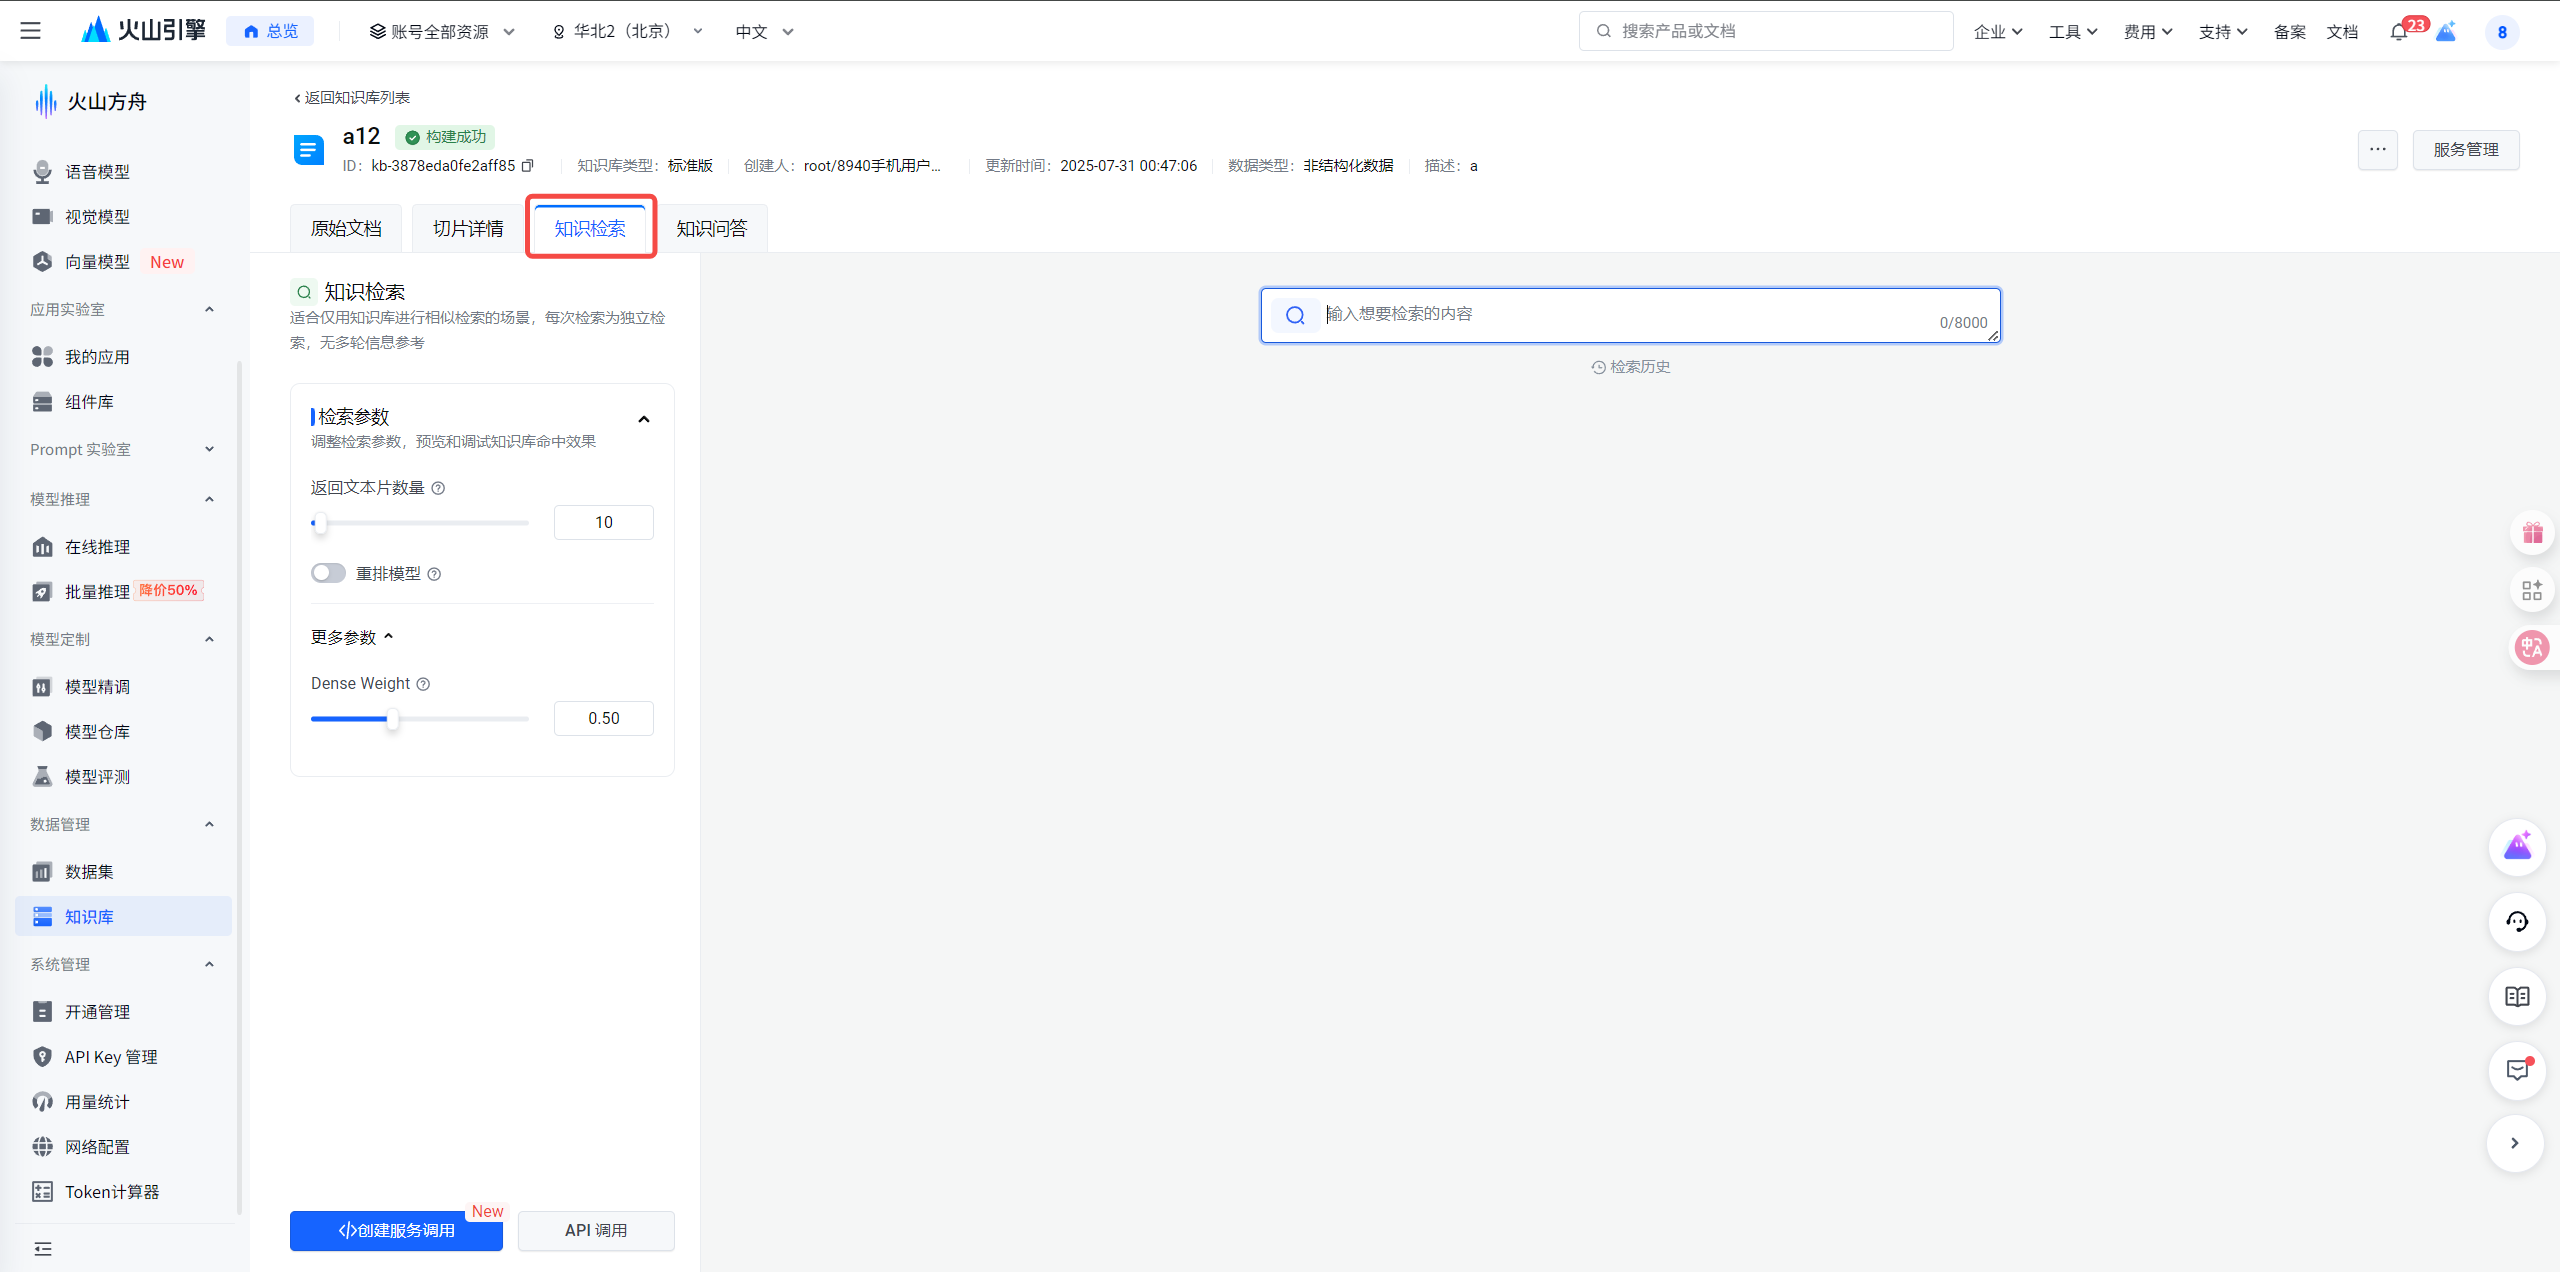2560x1272 pixels.
Task: Click the 火山引擎 logo
Action: (143, 31)
